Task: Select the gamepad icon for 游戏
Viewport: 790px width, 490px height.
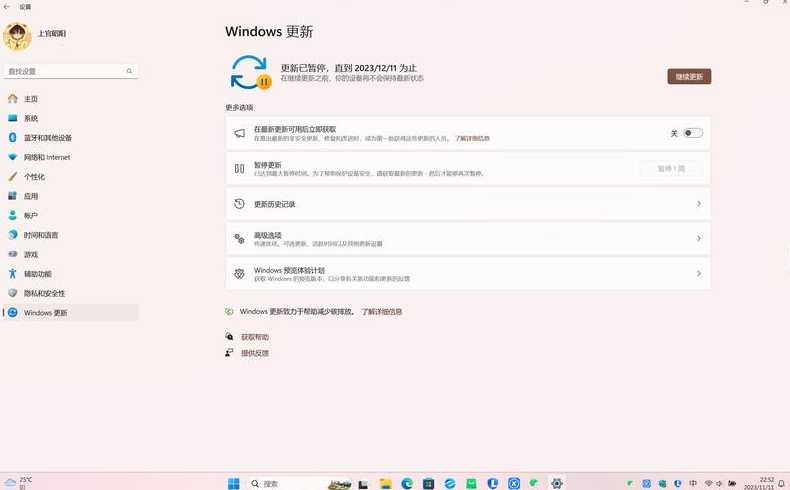Action: pyautogui.click(x=13, y=254)
